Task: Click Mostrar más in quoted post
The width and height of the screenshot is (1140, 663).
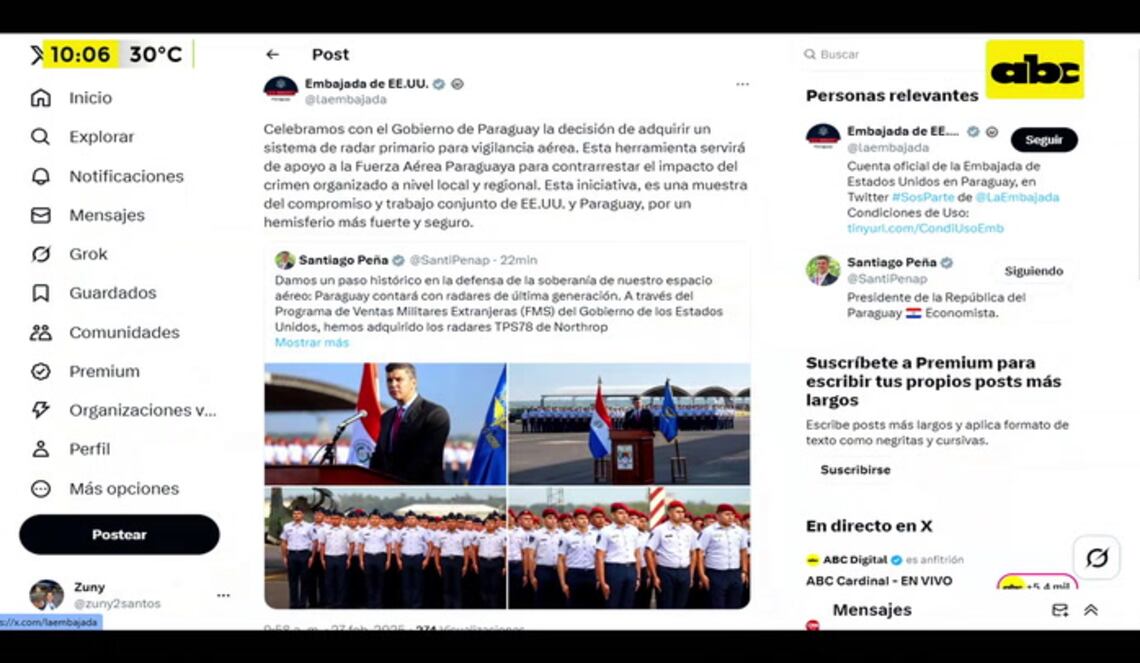Action: click(312, 342)
